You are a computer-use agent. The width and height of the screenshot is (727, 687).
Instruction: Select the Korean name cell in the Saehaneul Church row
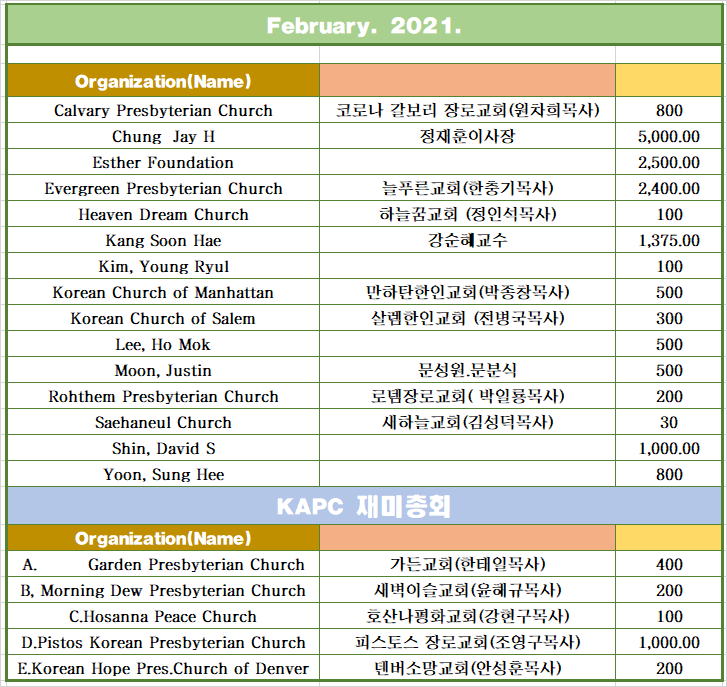click(x=467, y=422)
